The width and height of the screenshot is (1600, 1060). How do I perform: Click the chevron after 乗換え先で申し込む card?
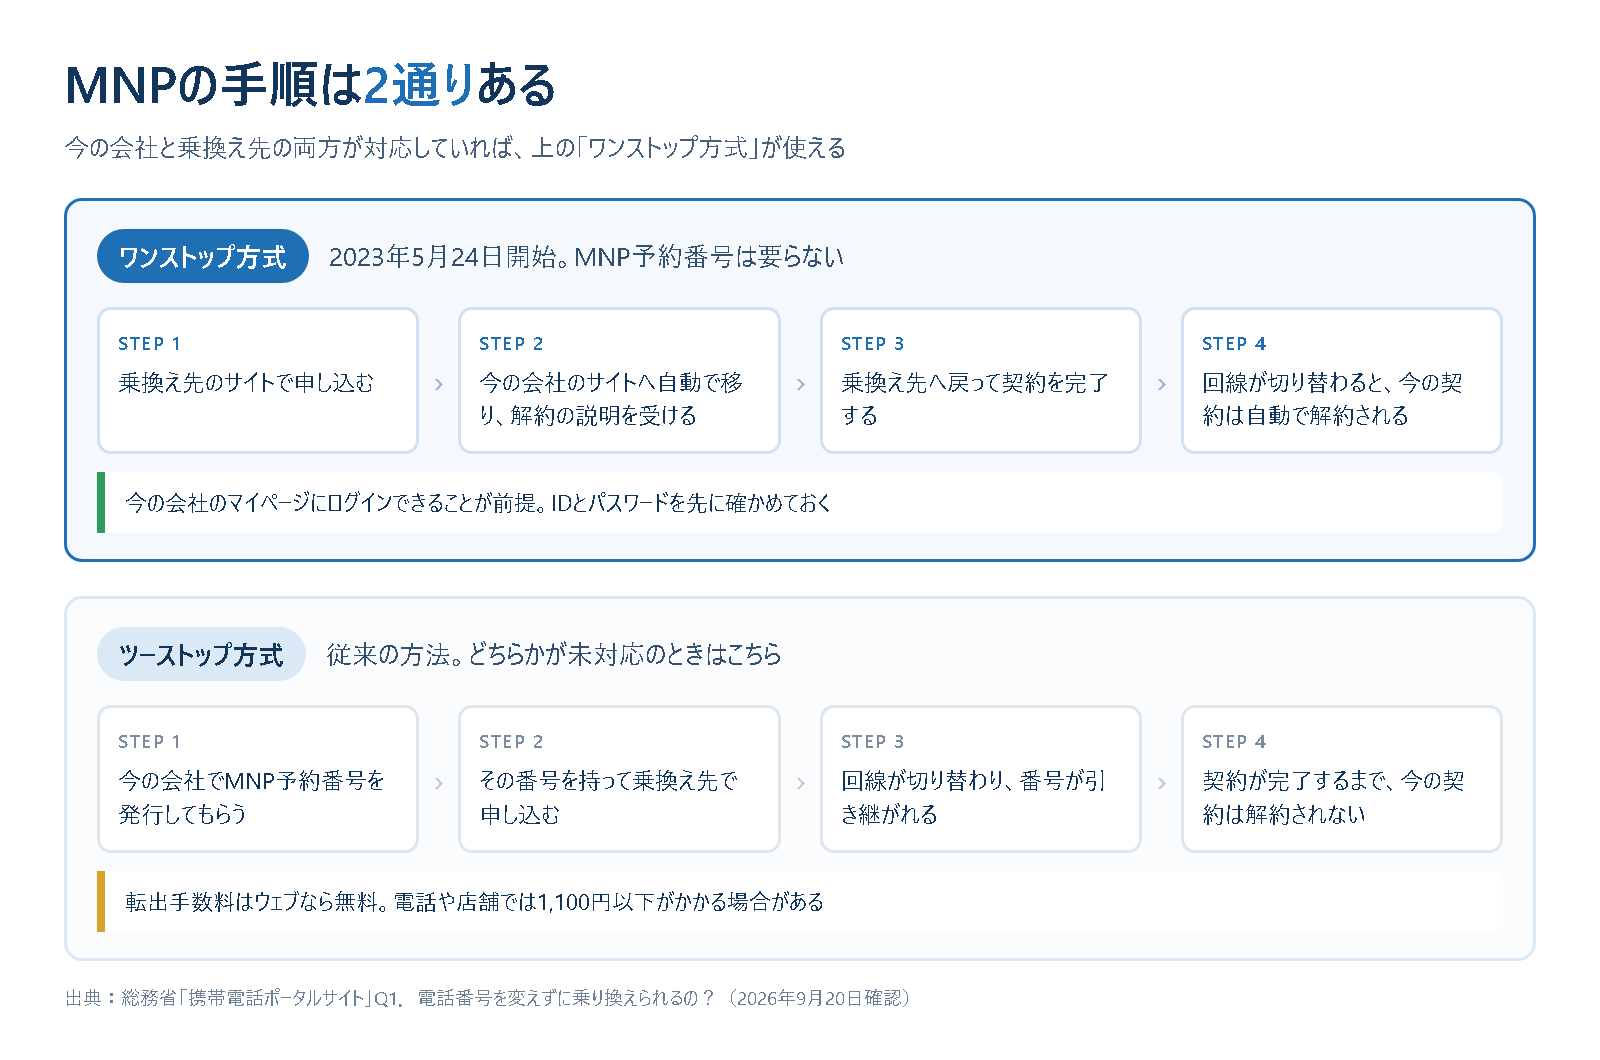tap(800, 783)
